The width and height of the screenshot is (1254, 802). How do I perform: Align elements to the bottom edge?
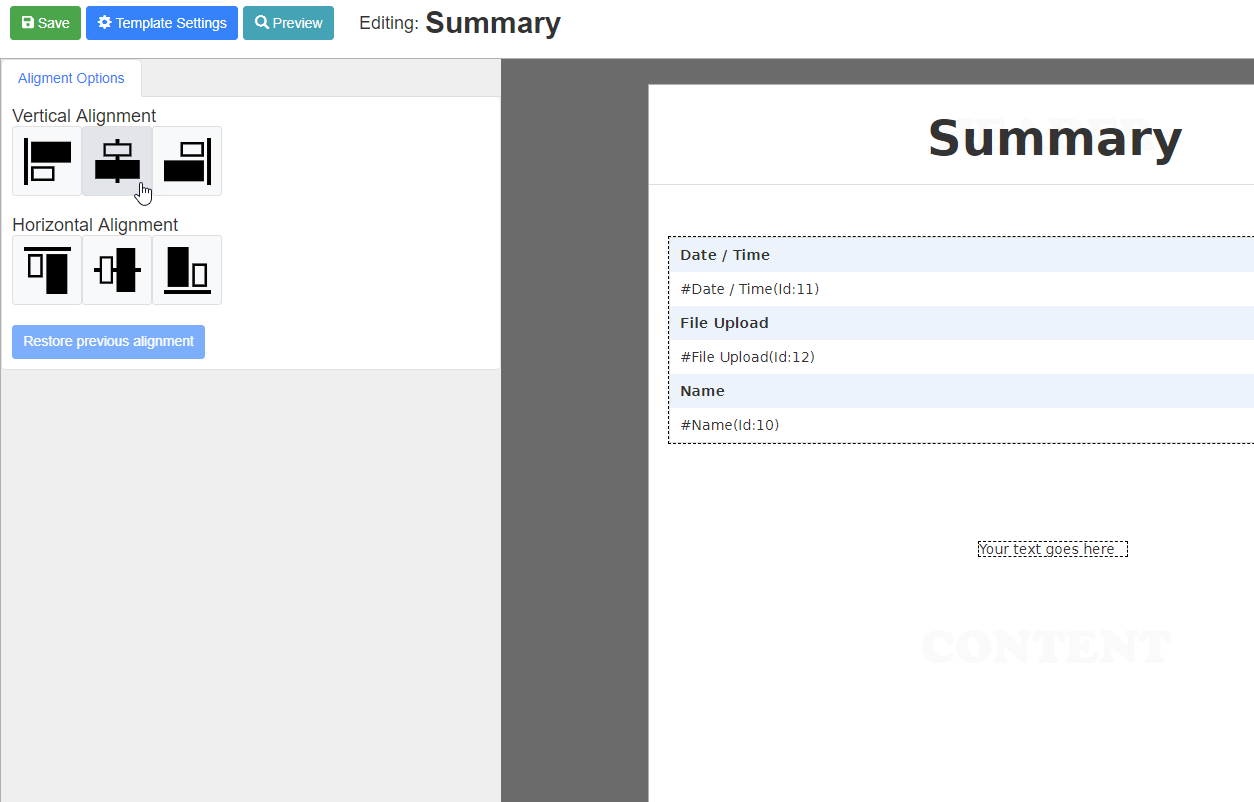click(187, 270)
